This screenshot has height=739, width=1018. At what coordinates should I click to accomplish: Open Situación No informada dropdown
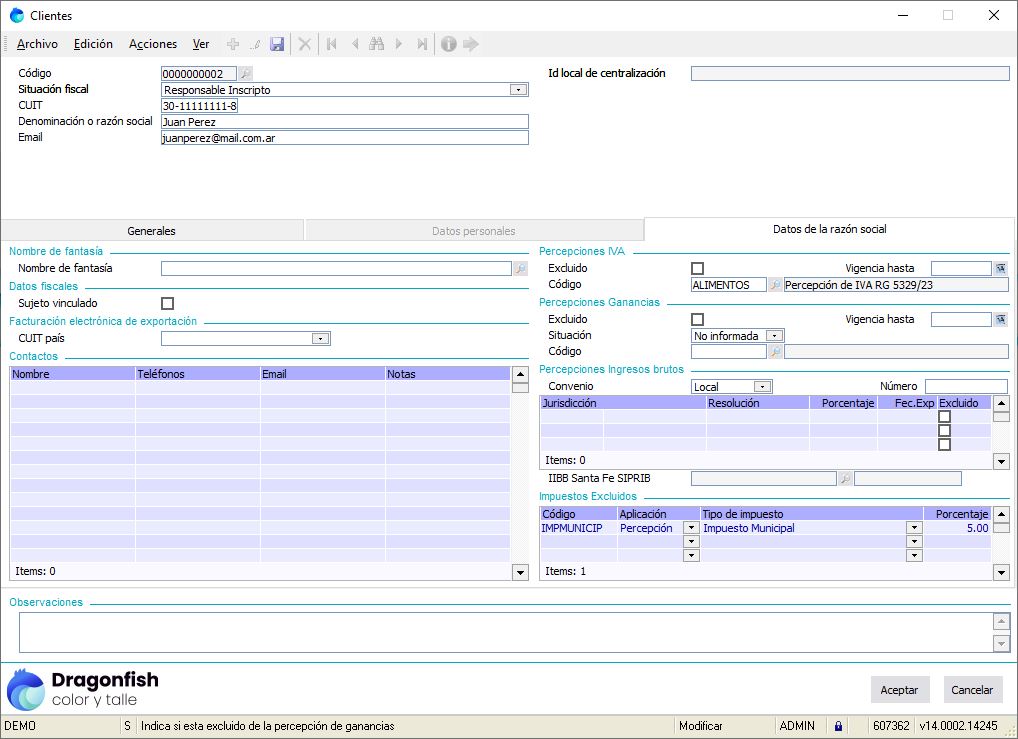(x=774, y=336)
